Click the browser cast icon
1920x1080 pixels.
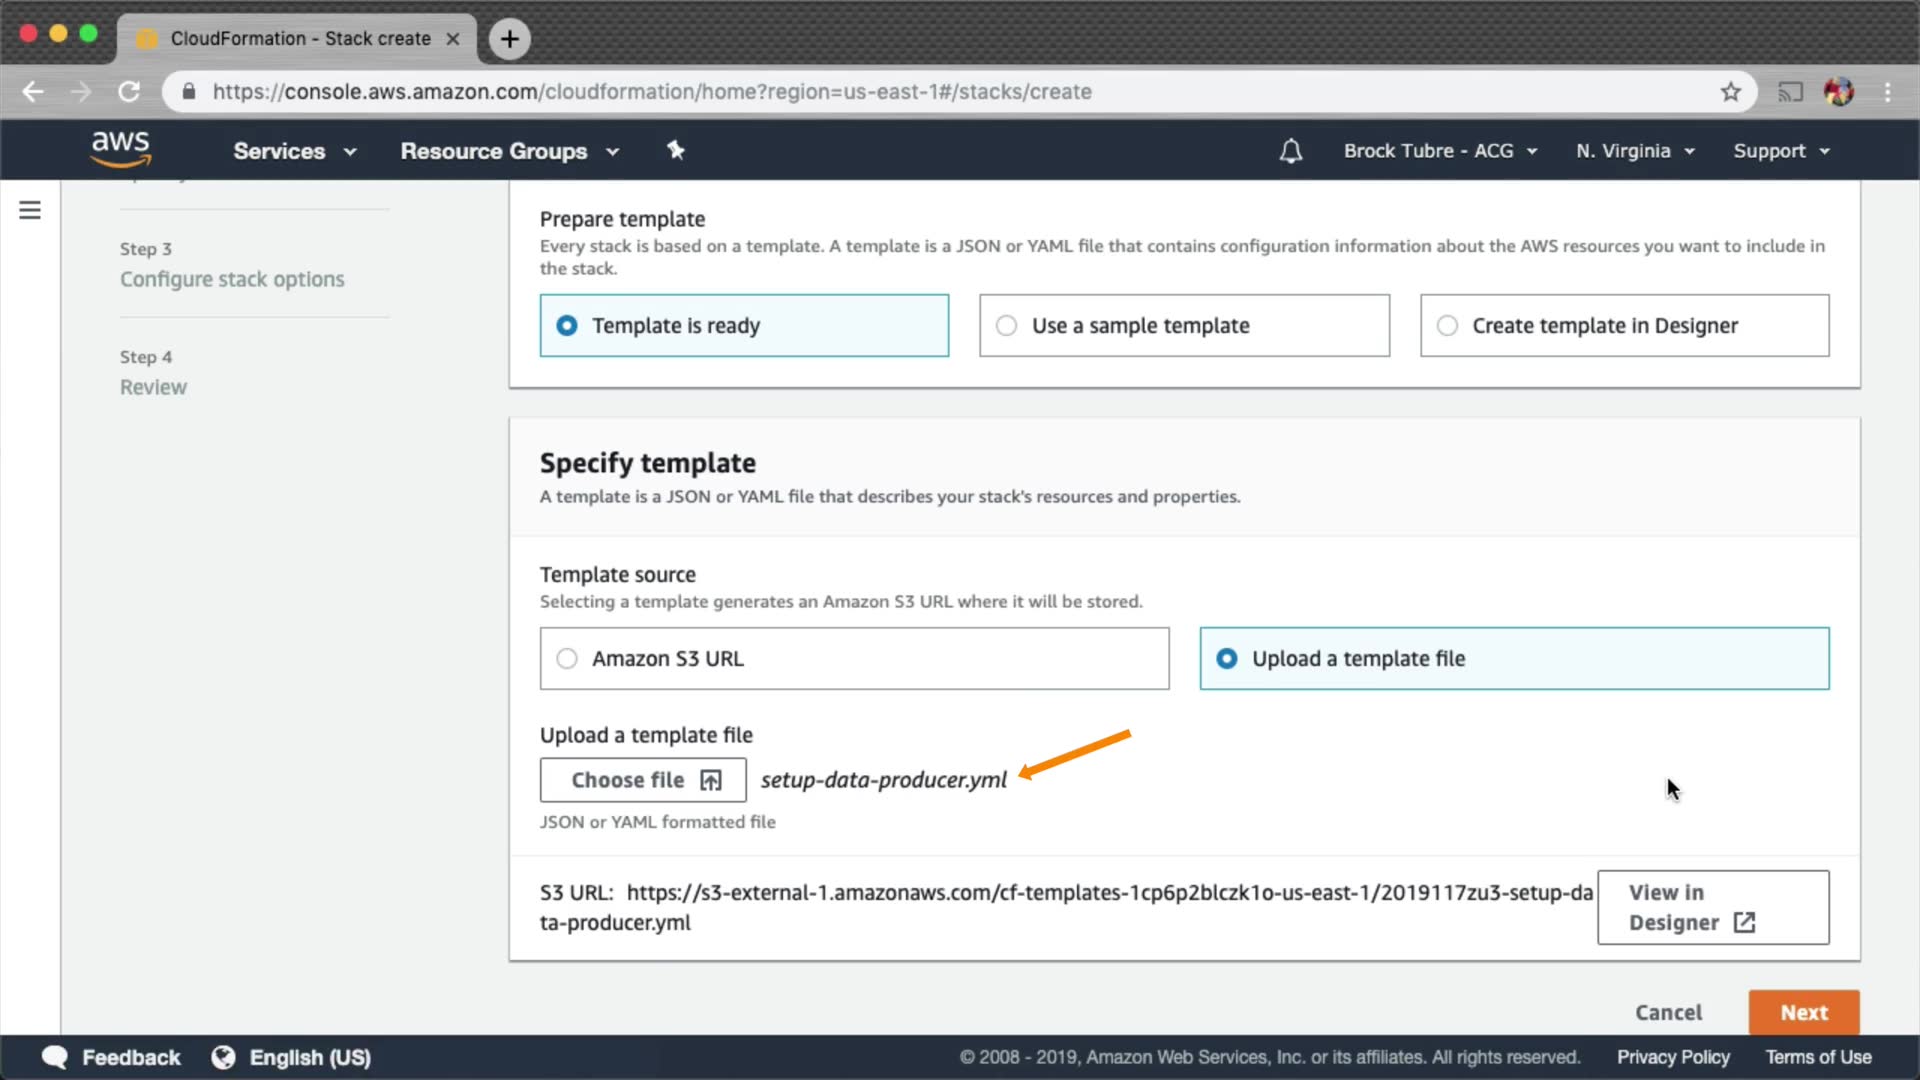(1790, 92)
